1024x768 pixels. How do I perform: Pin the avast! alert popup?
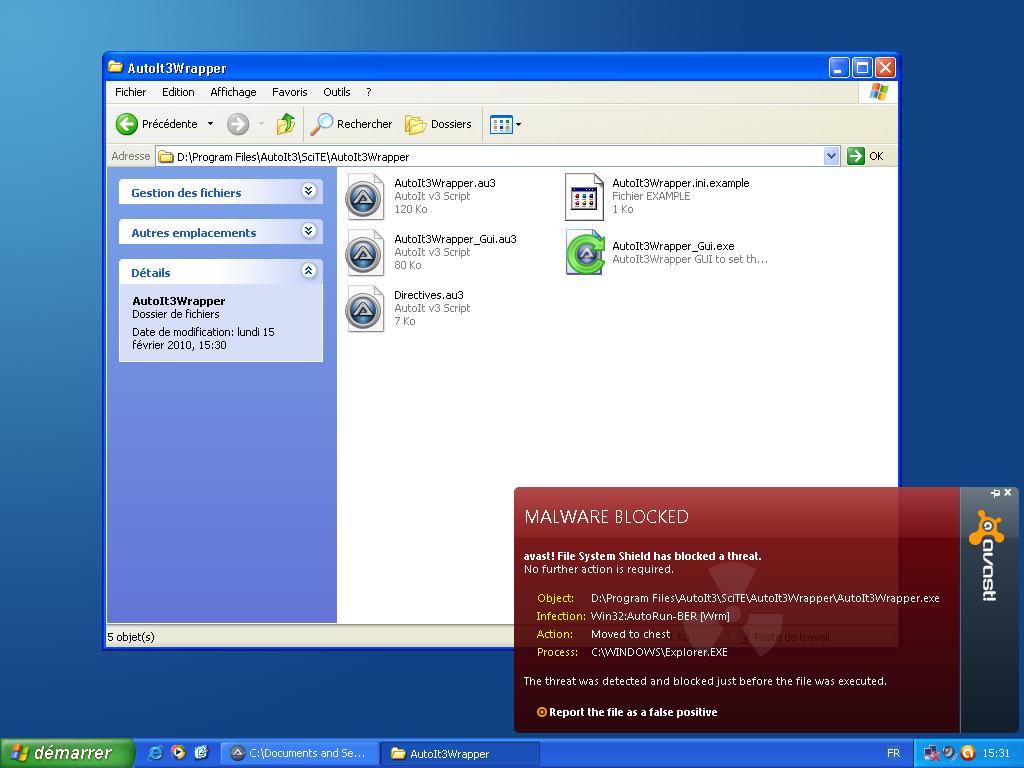[995, 493]
